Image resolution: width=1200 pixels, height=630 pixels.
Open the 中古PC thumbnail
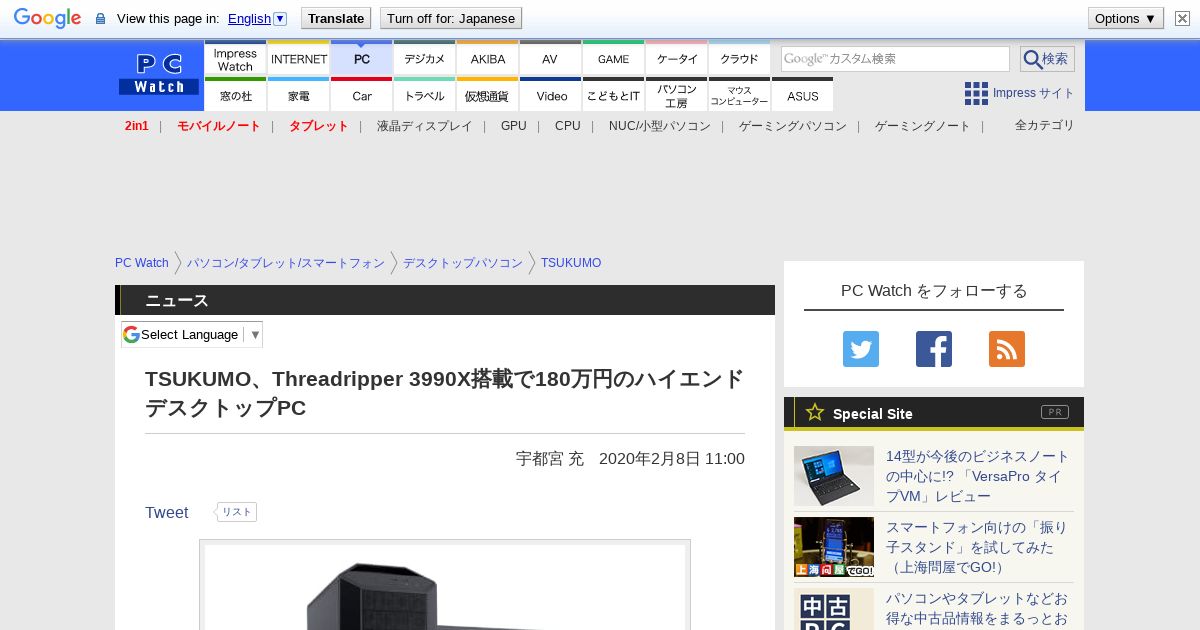click(834, 609)
